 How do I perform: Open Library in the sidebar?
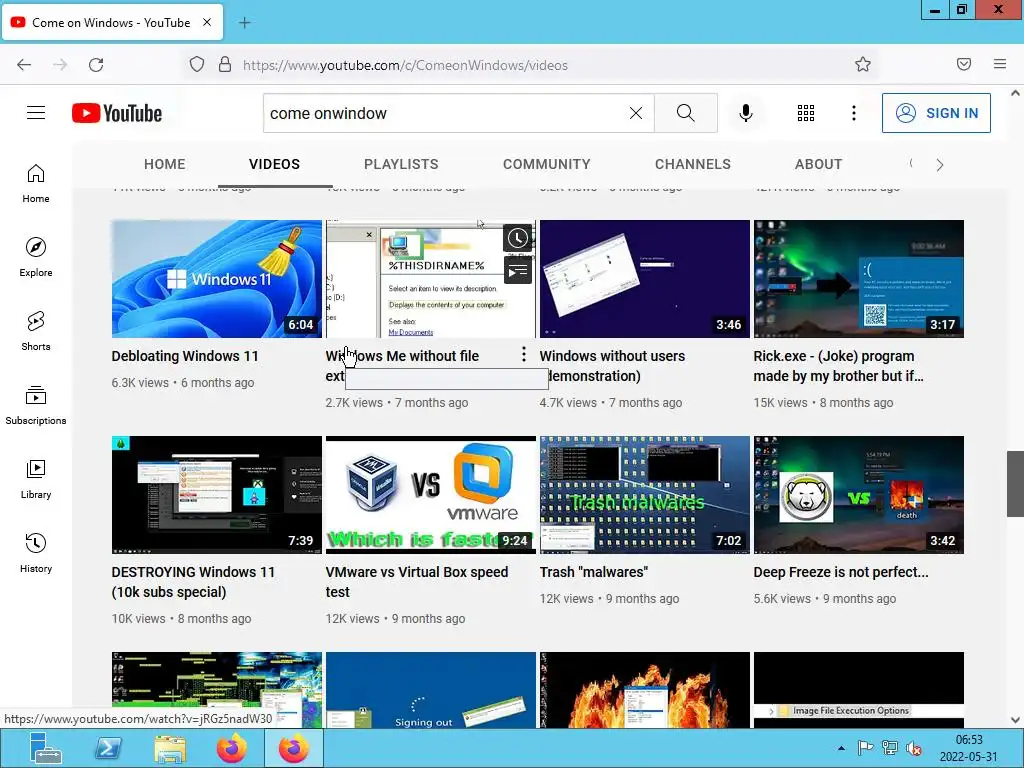36,479
